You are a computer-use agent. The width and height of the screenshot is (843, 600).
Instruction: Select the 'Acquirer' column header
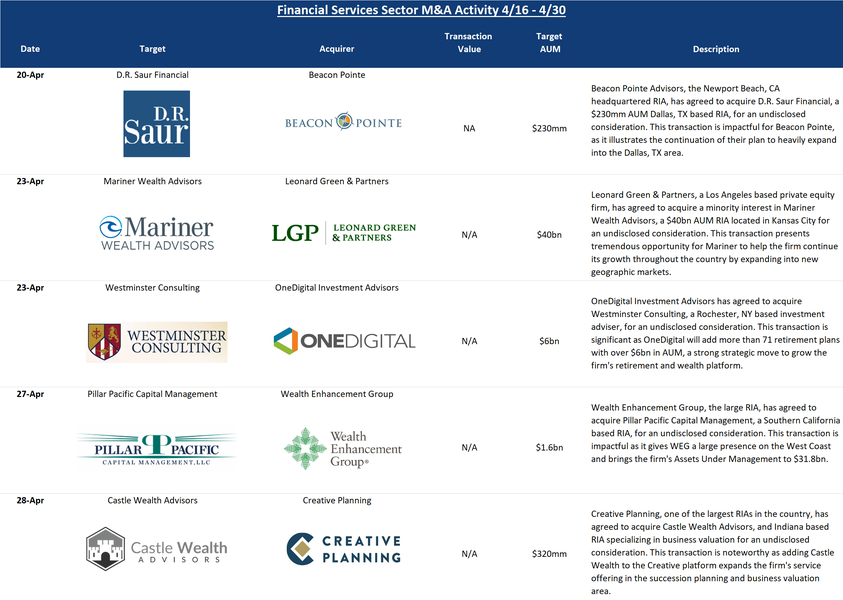point(337,49)
